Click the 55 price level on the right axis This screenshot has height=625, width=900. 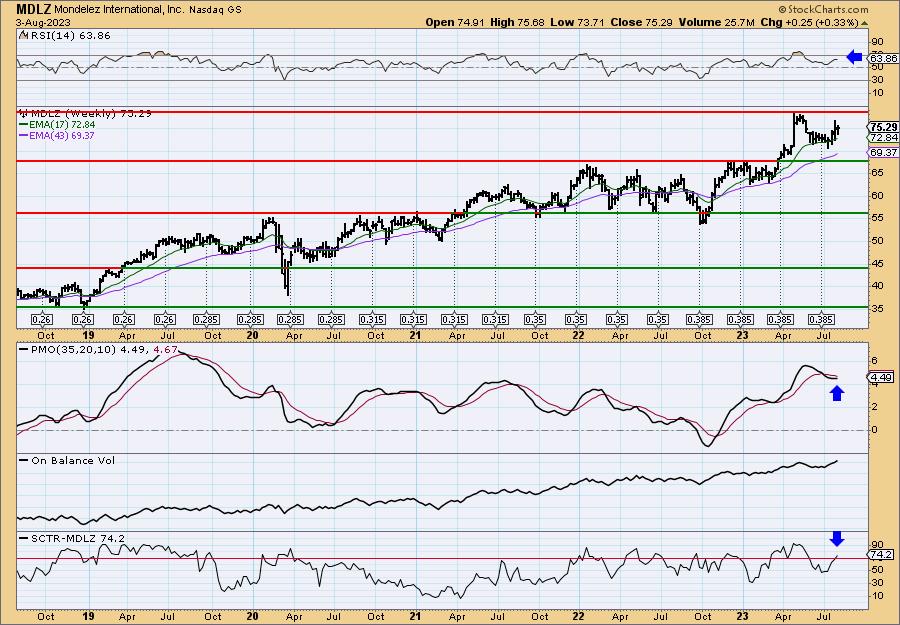[876, 218]
